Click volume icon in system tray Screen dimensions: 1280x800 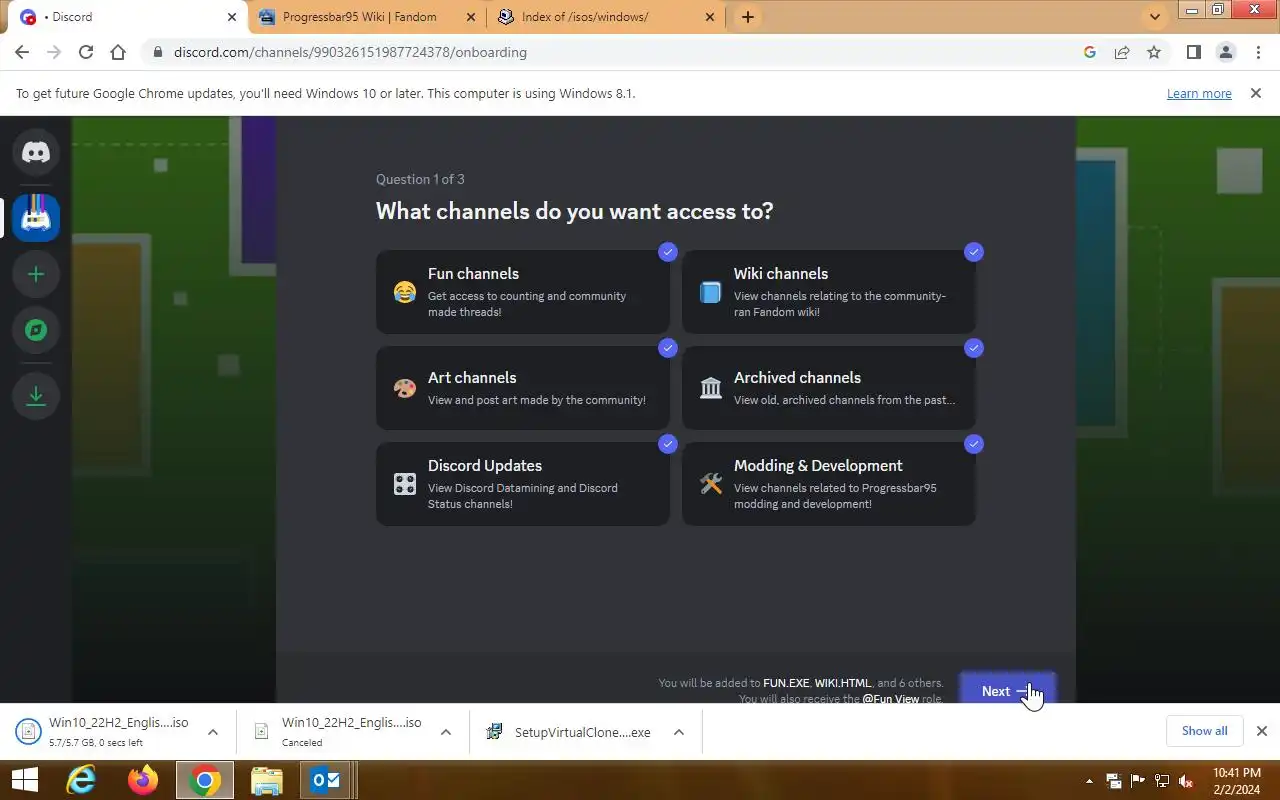pyautogui.click(x=1186, y=781)
